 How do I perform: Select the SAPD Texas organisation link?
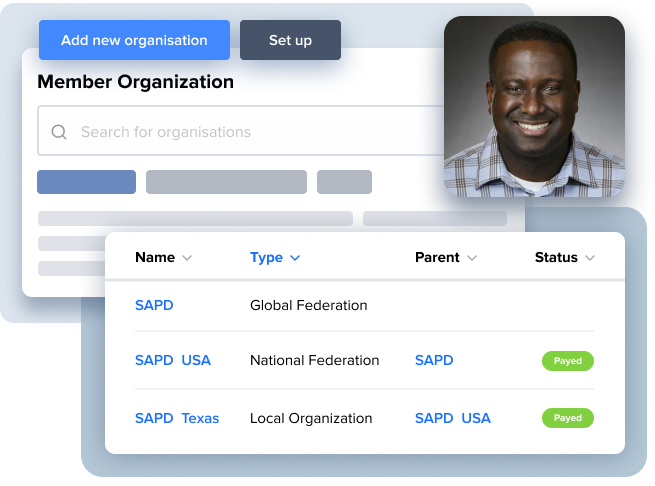(177, 418)
